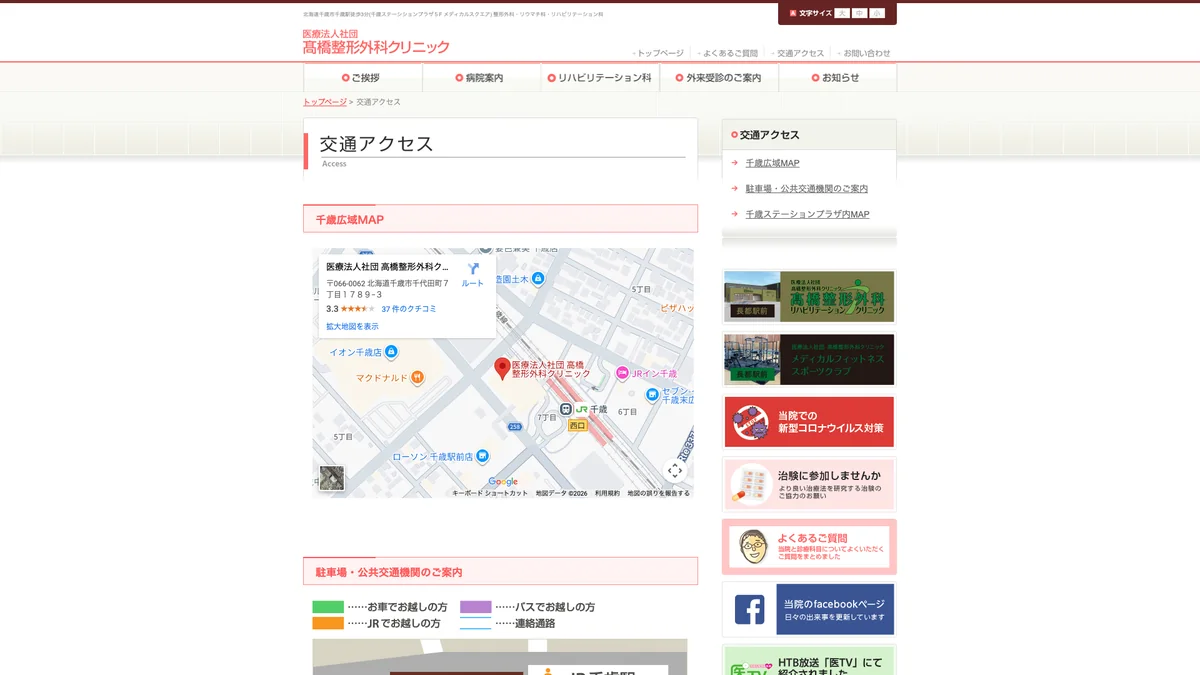The height and width of the screenshot is (675, 1200).
Task: Click the map camera controls button
Action: pyautogui.click(x=675, y=470)
